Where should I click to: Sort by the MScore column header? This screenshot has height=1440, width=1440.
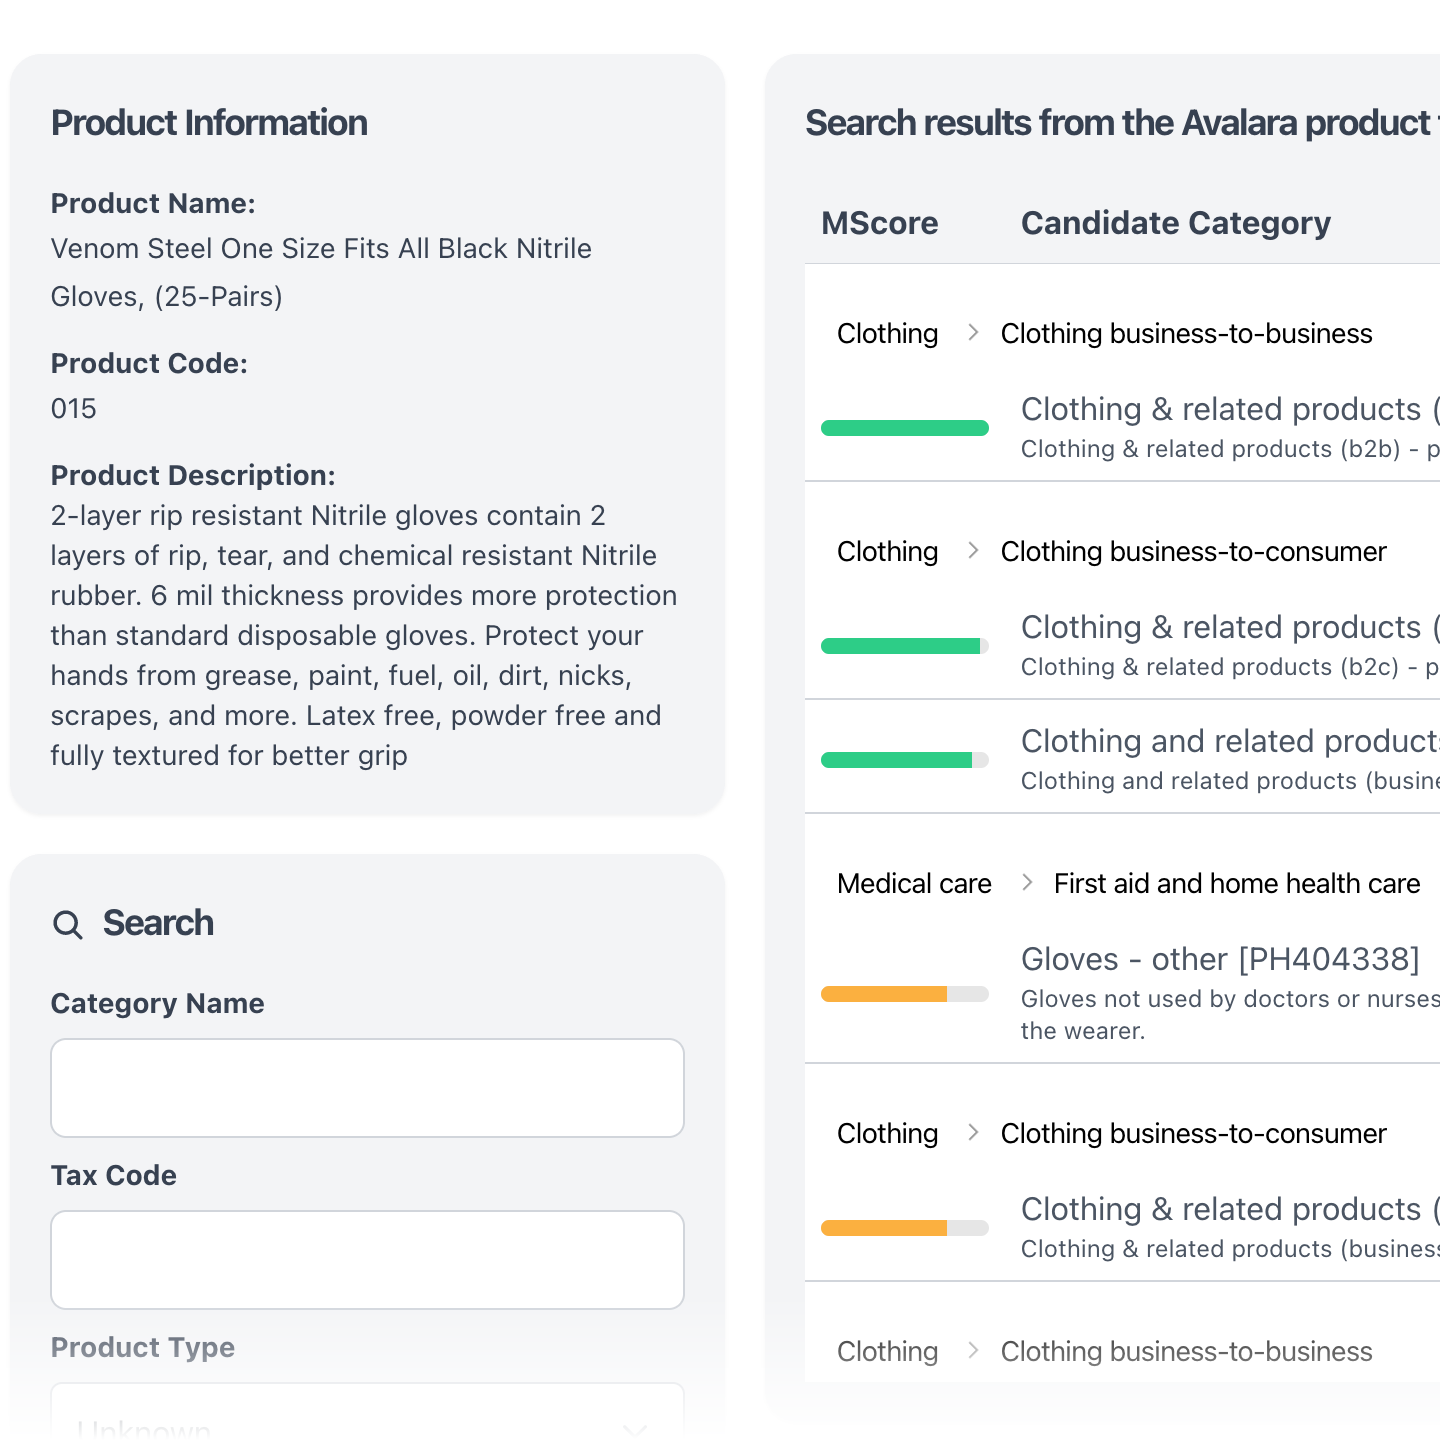tap(879, 223)
